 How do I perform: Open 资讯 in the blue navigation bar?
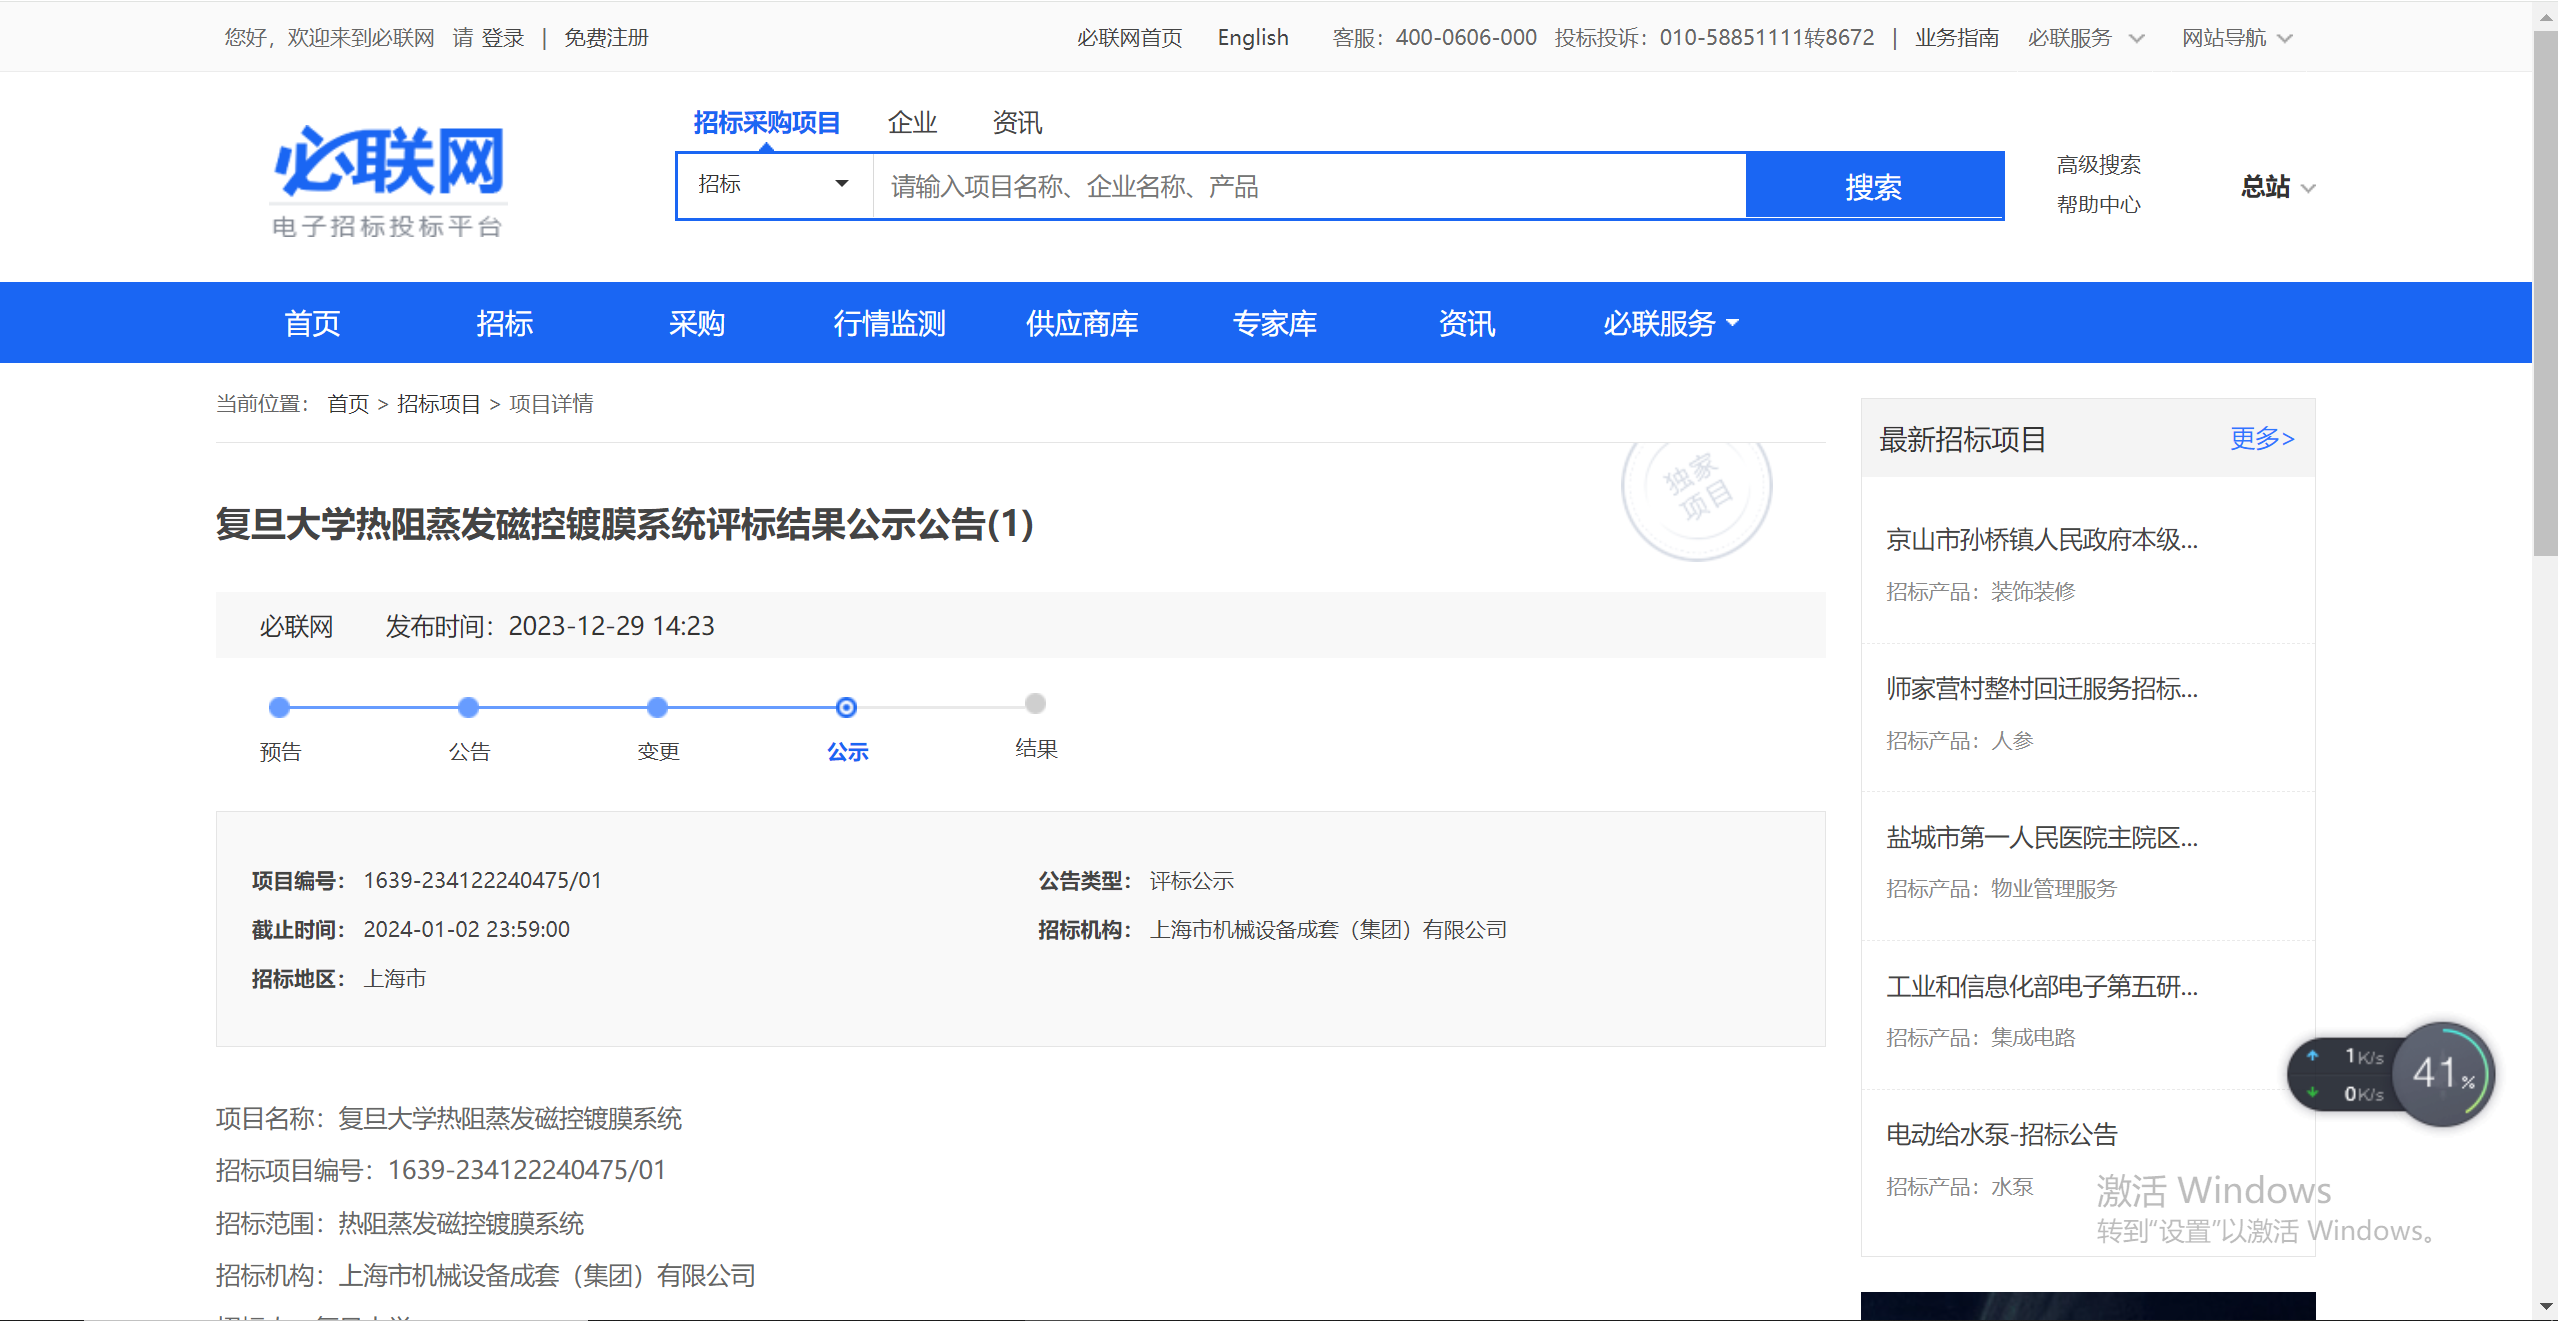point(1467,323)
